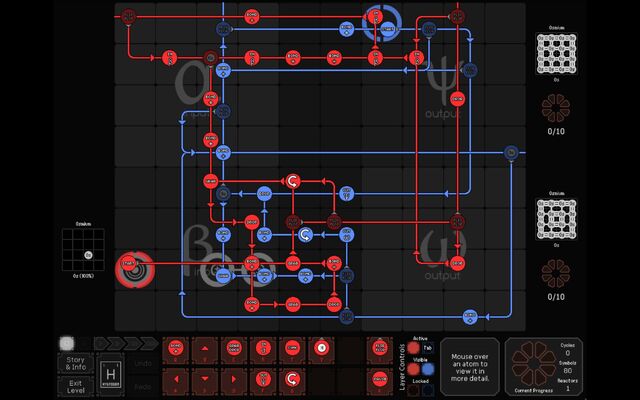Click the 'Mouse over an atom' info box

[470, 367]
